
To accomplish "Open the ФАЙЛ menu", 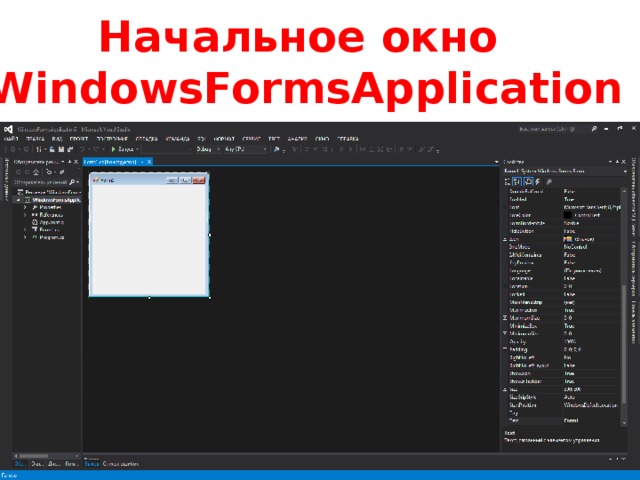I will (x=10, y=139).
